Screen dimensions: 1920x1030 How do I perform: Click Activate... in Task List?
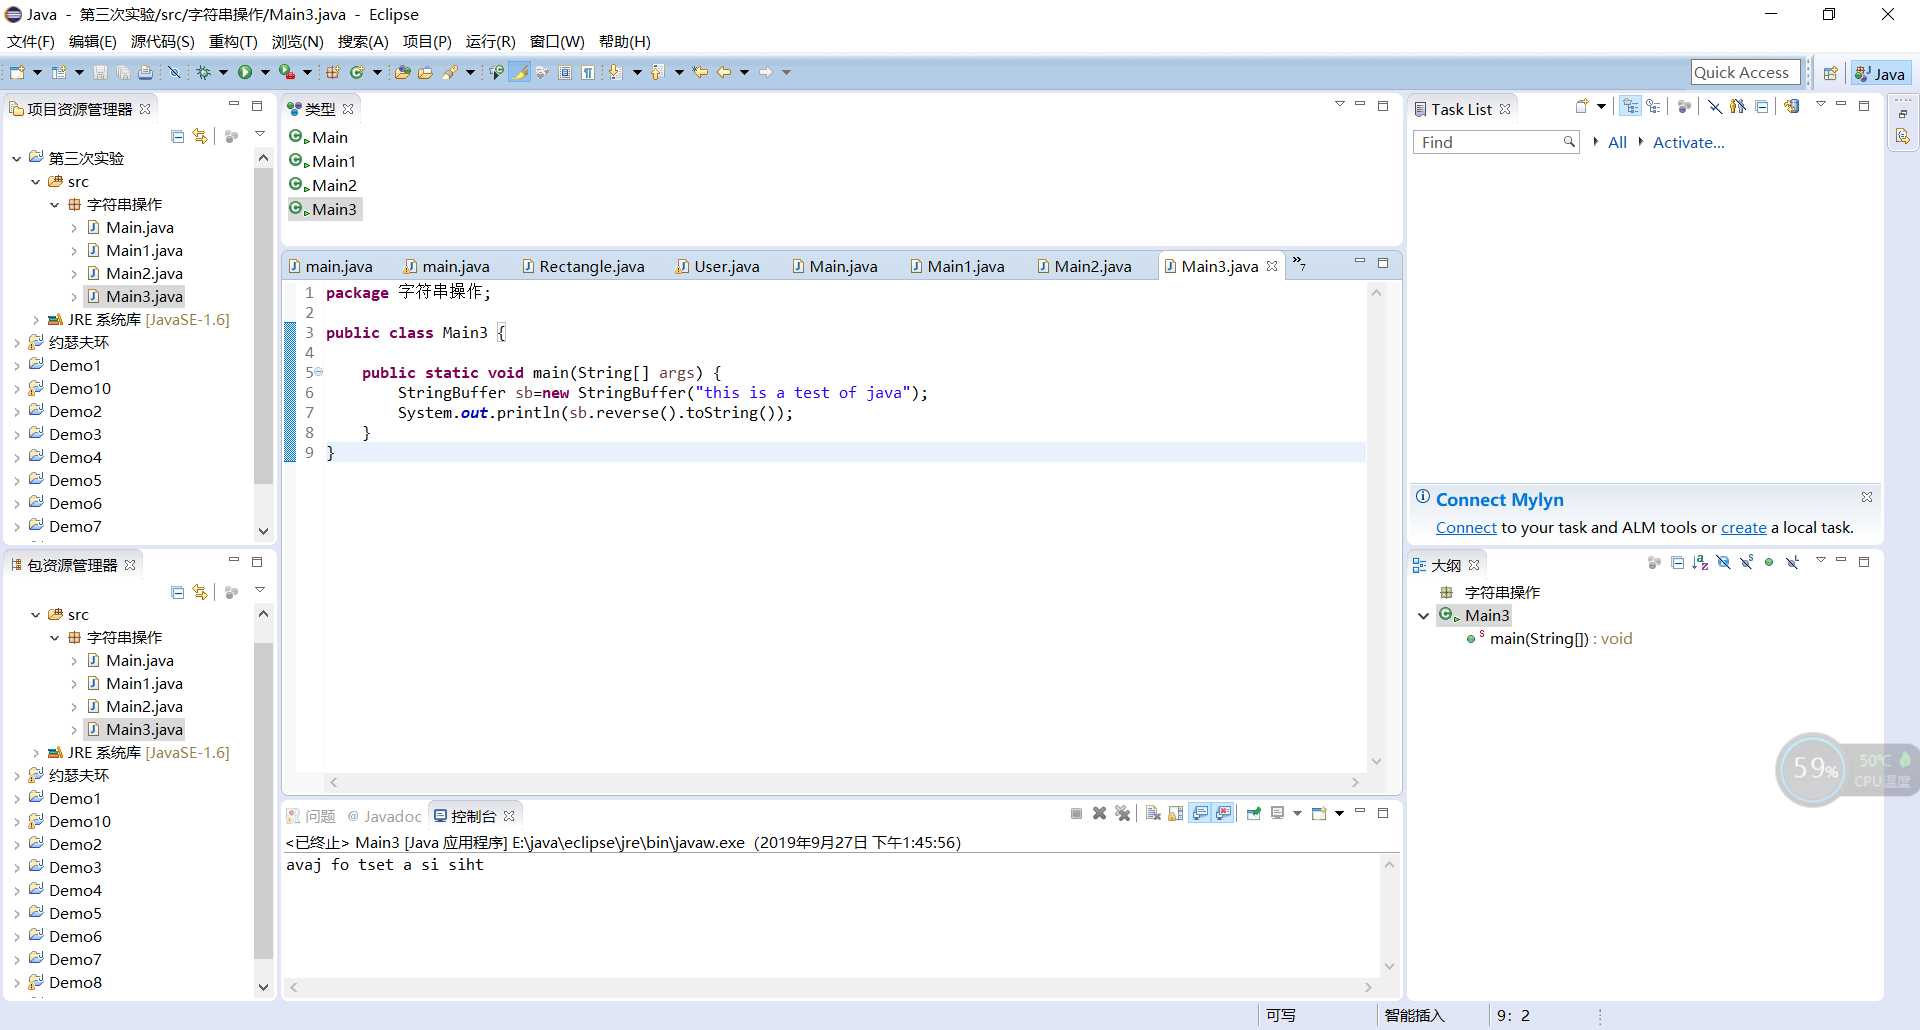tap(1688, 142)
